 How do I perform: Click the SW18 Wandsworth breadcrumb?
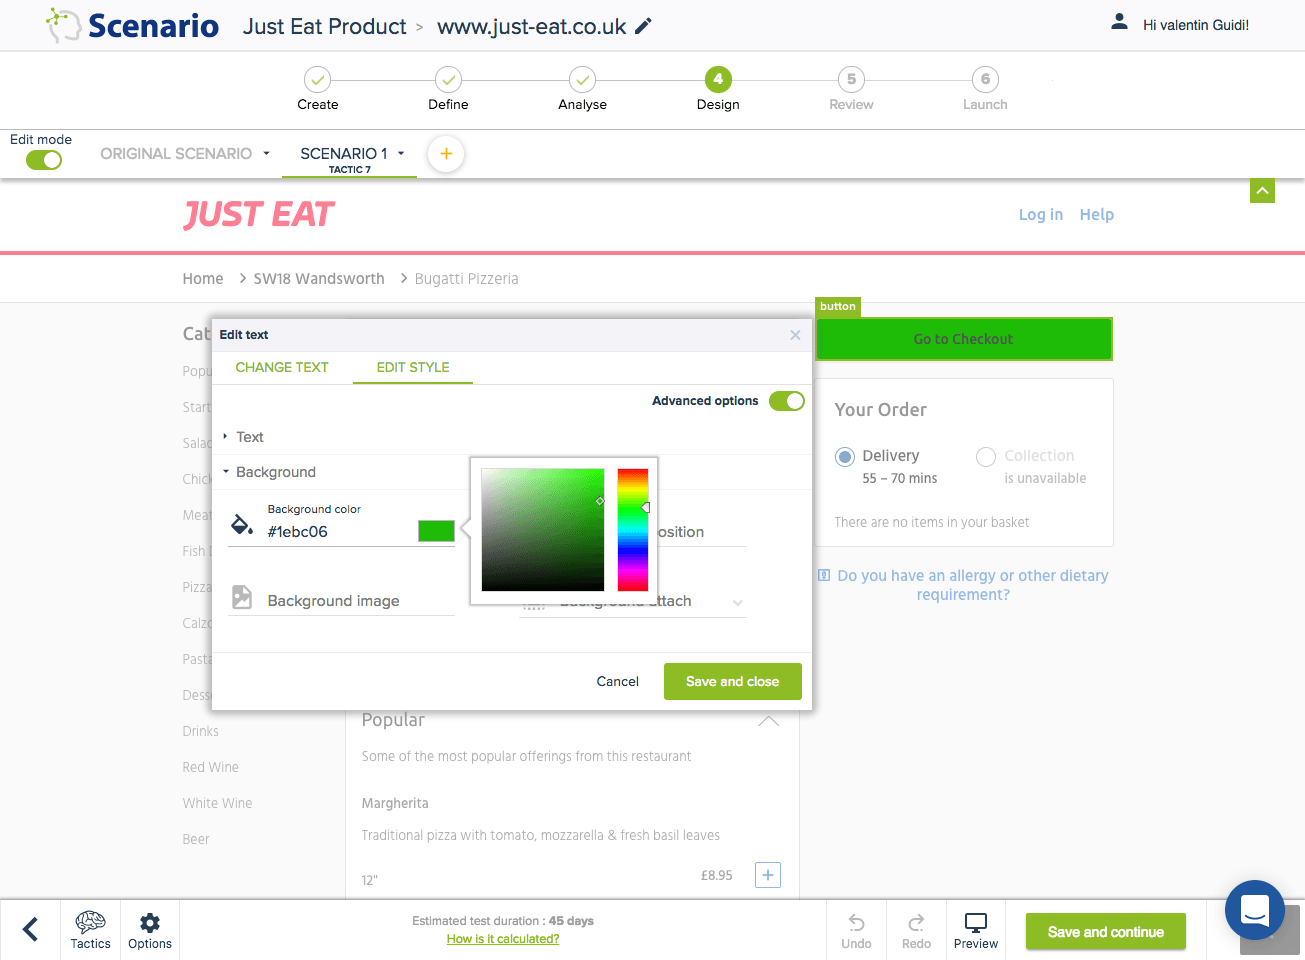pos(319,279)
